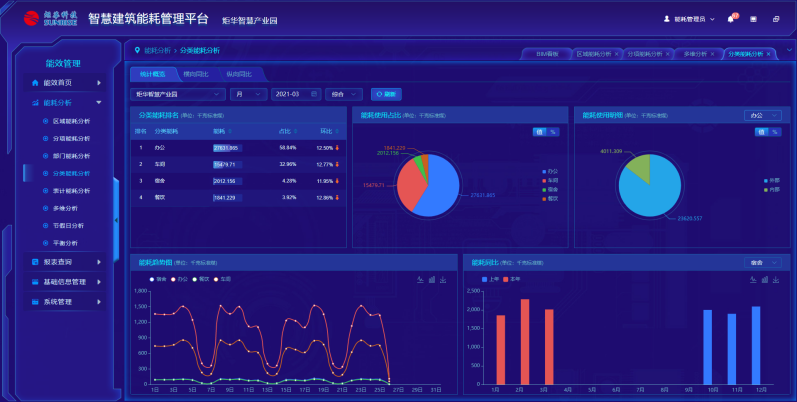Click the message icon beside the bell

click(753, 19)
